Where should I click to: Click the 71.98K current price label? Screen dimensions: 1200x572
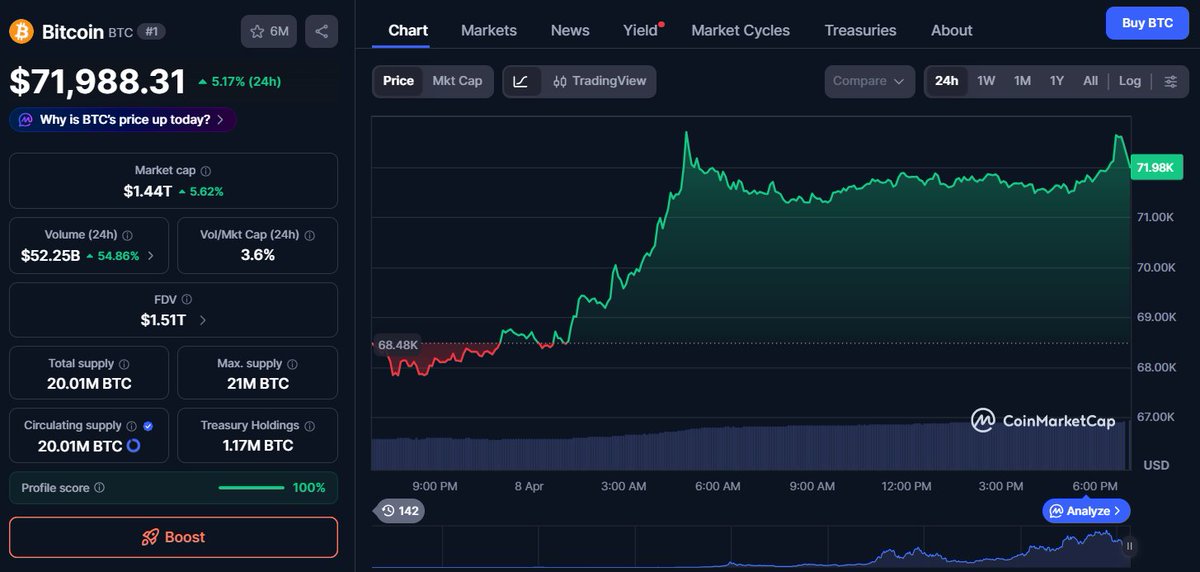pyautogui.click(x=1154, y=168)
